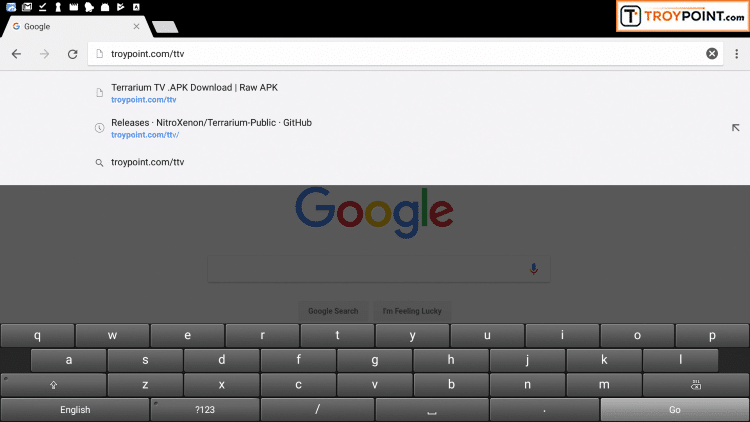Tap the h key on the keyboard
The image size is (750, 422).
click(x=451, y=360)
